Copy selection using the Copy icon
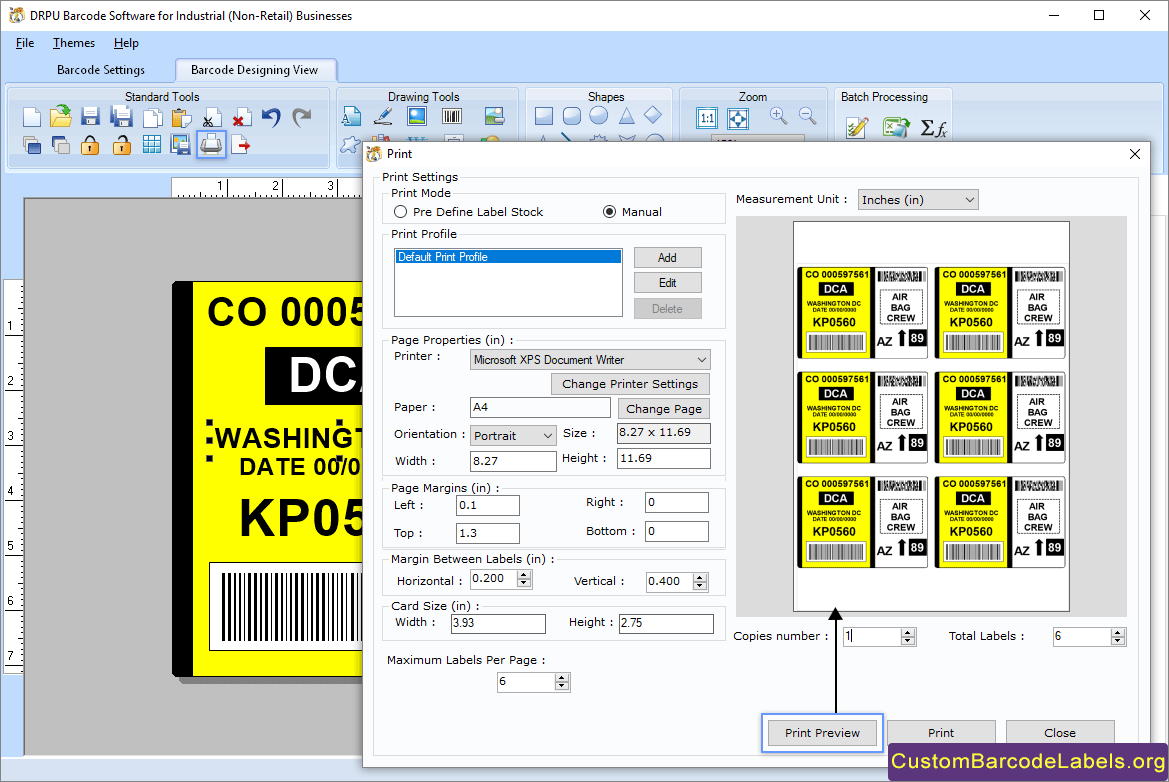Screen dimensions: 1169x782 coord(152,118)
